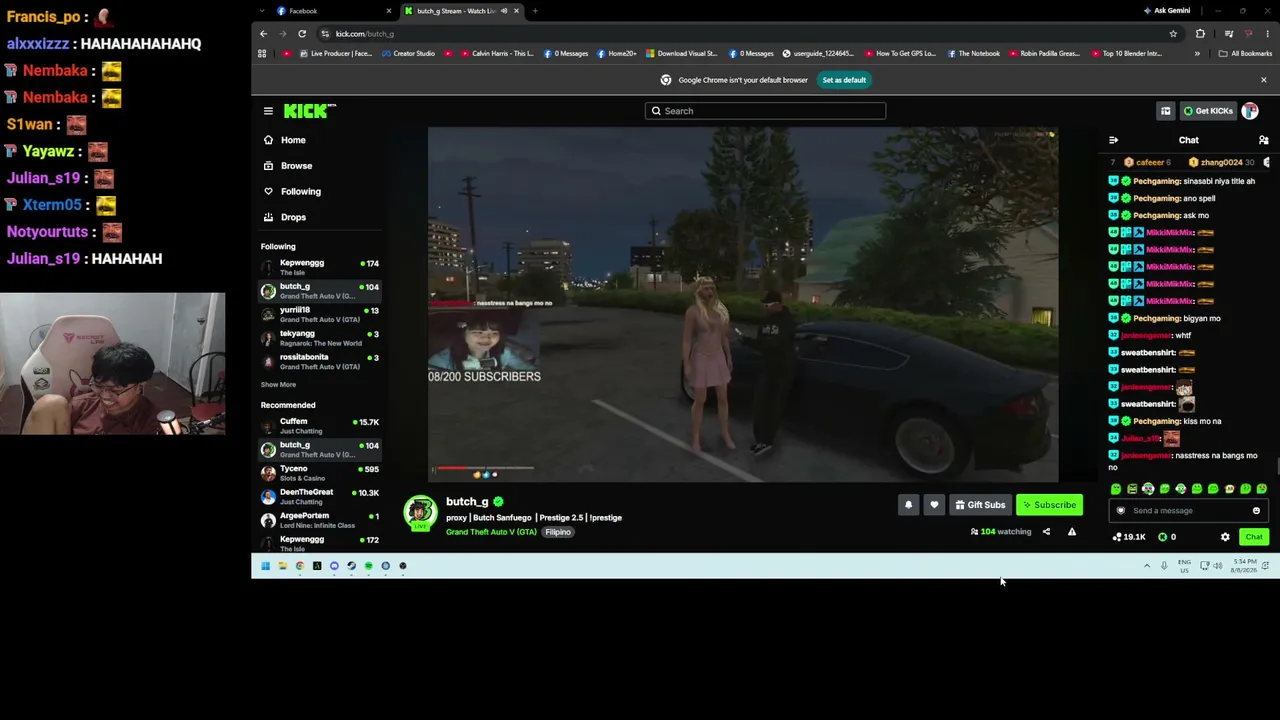The image size is (1280, 720).
Task: Open File Explorer from the taskbar
Action: (282, 566)
